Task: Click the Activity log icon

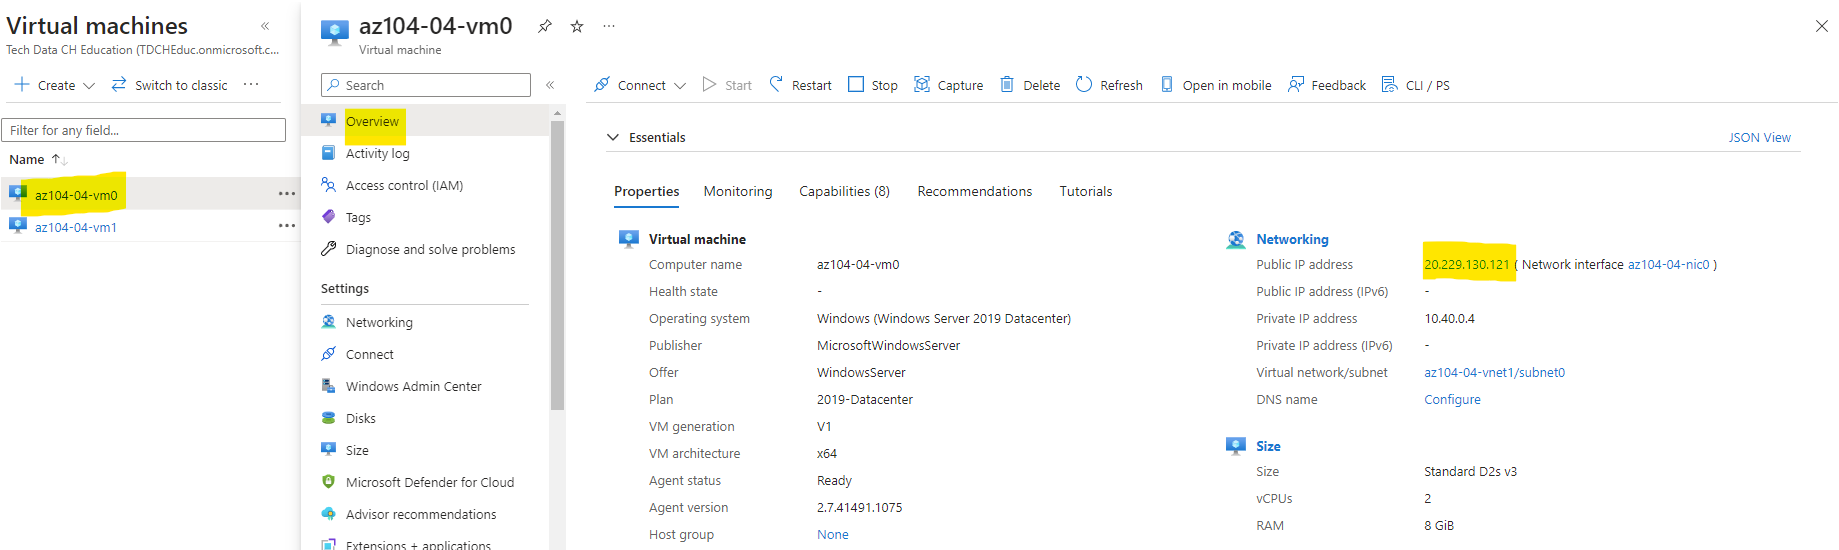Action: 328,153
